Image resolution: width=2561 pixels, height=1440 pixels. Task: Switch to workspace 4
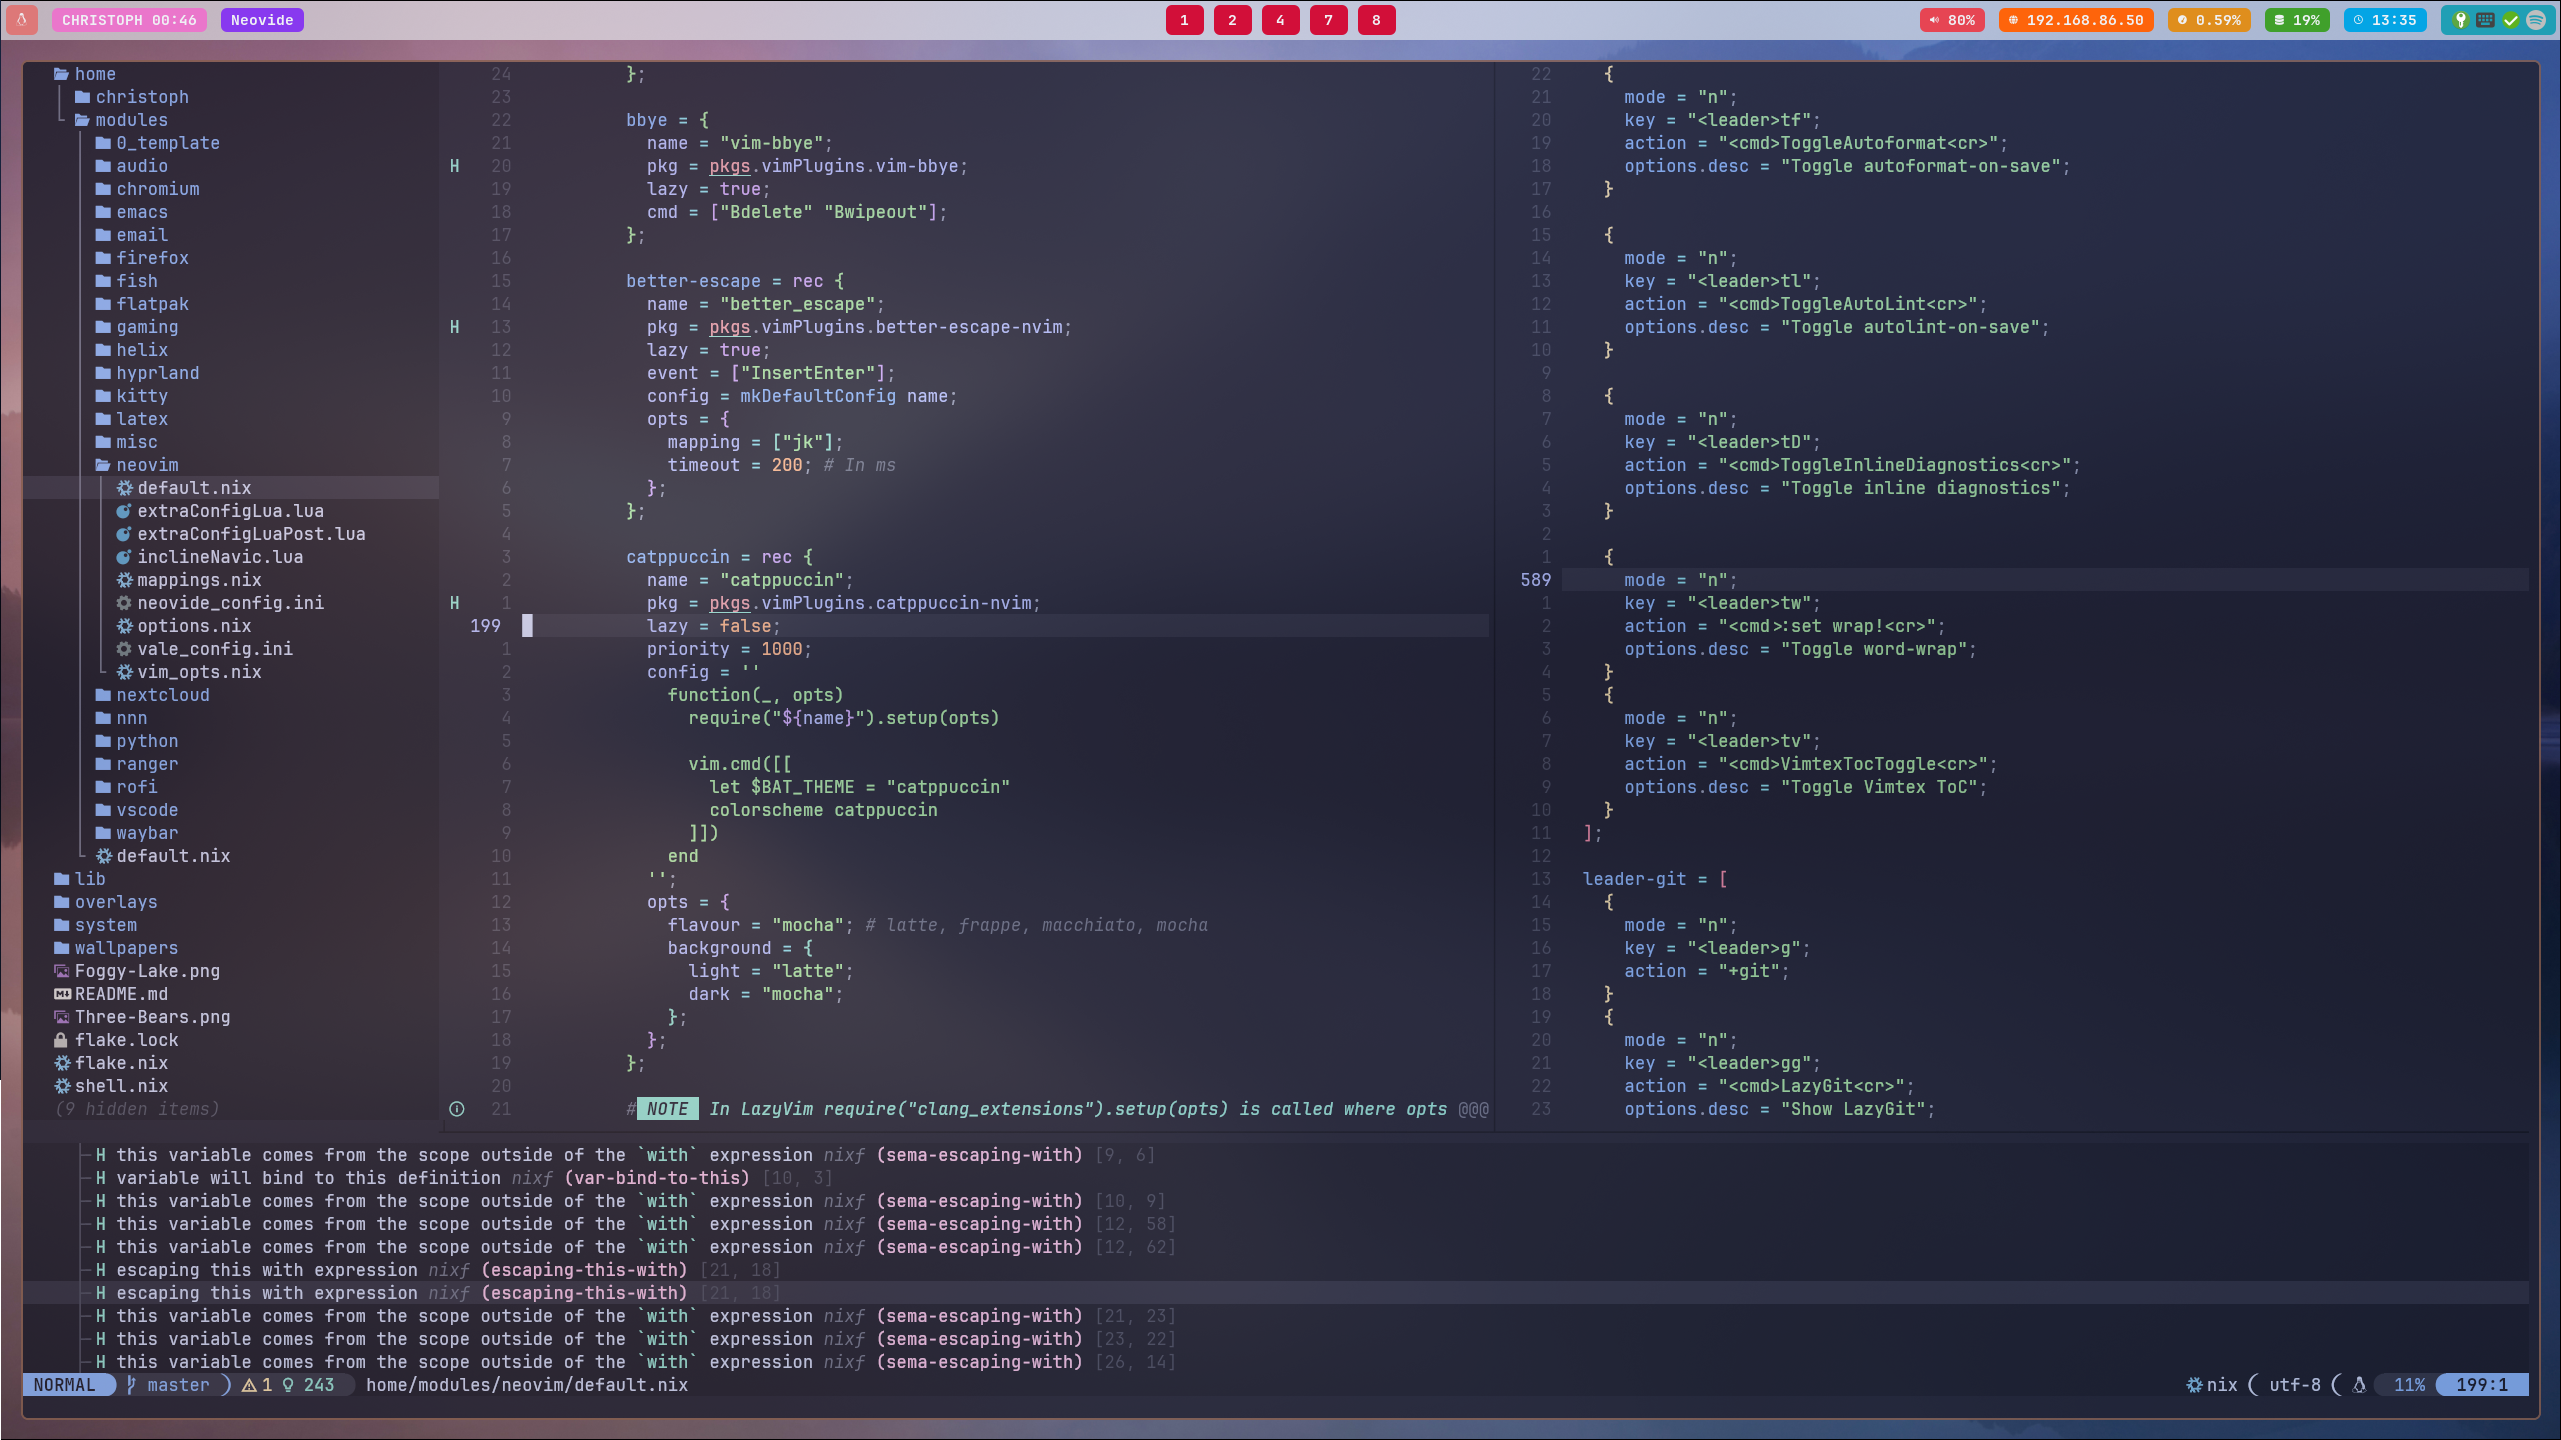tap(1280, 20)
